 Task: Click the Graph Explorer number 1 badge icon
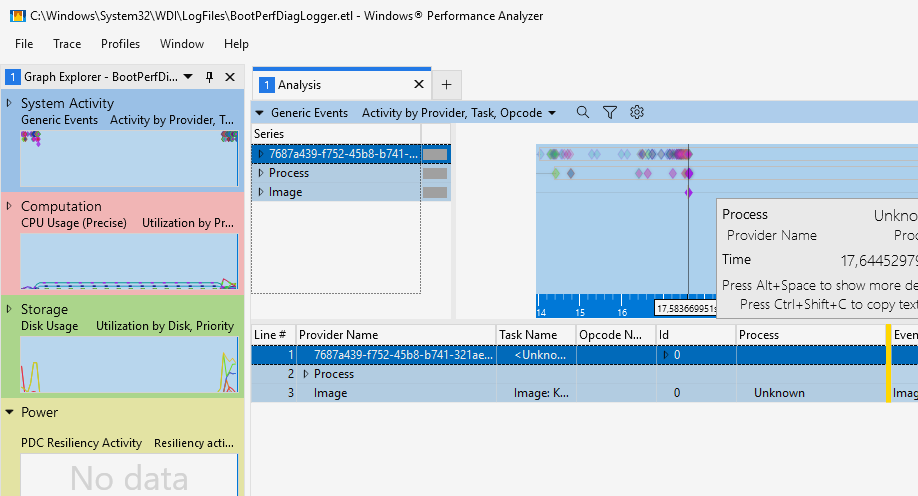tap(12, 77)
